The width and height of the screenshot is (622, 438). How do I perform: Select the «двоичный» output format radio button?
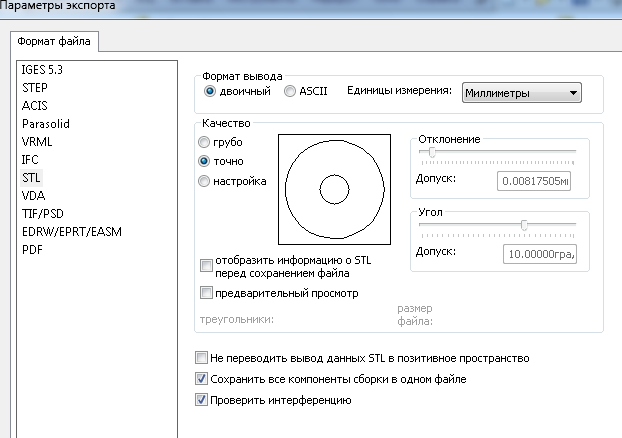pos(210,92)
